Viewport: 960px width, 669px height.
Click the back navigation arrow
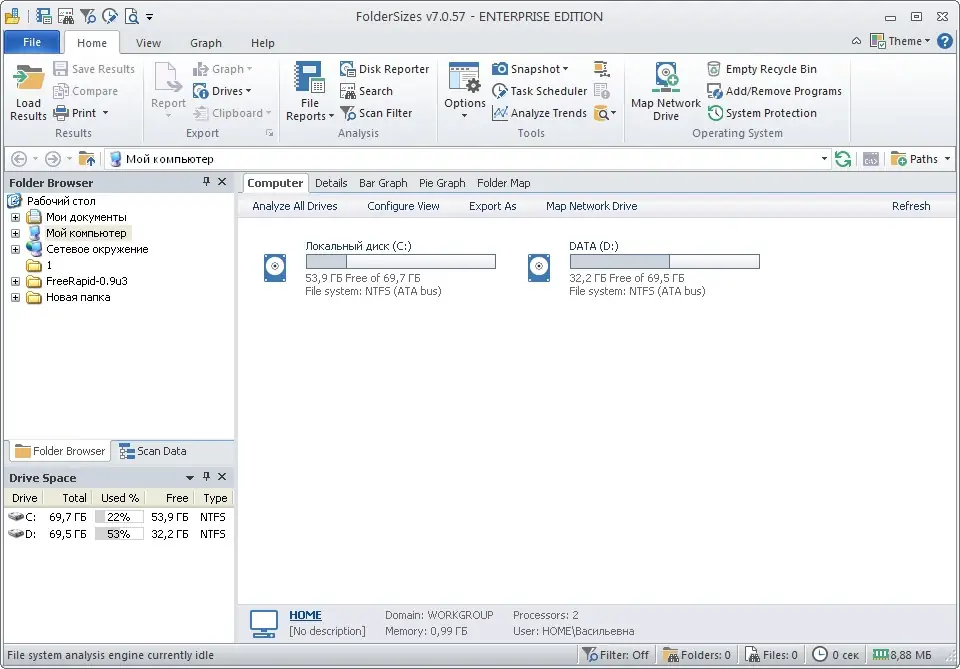point(19,159)
